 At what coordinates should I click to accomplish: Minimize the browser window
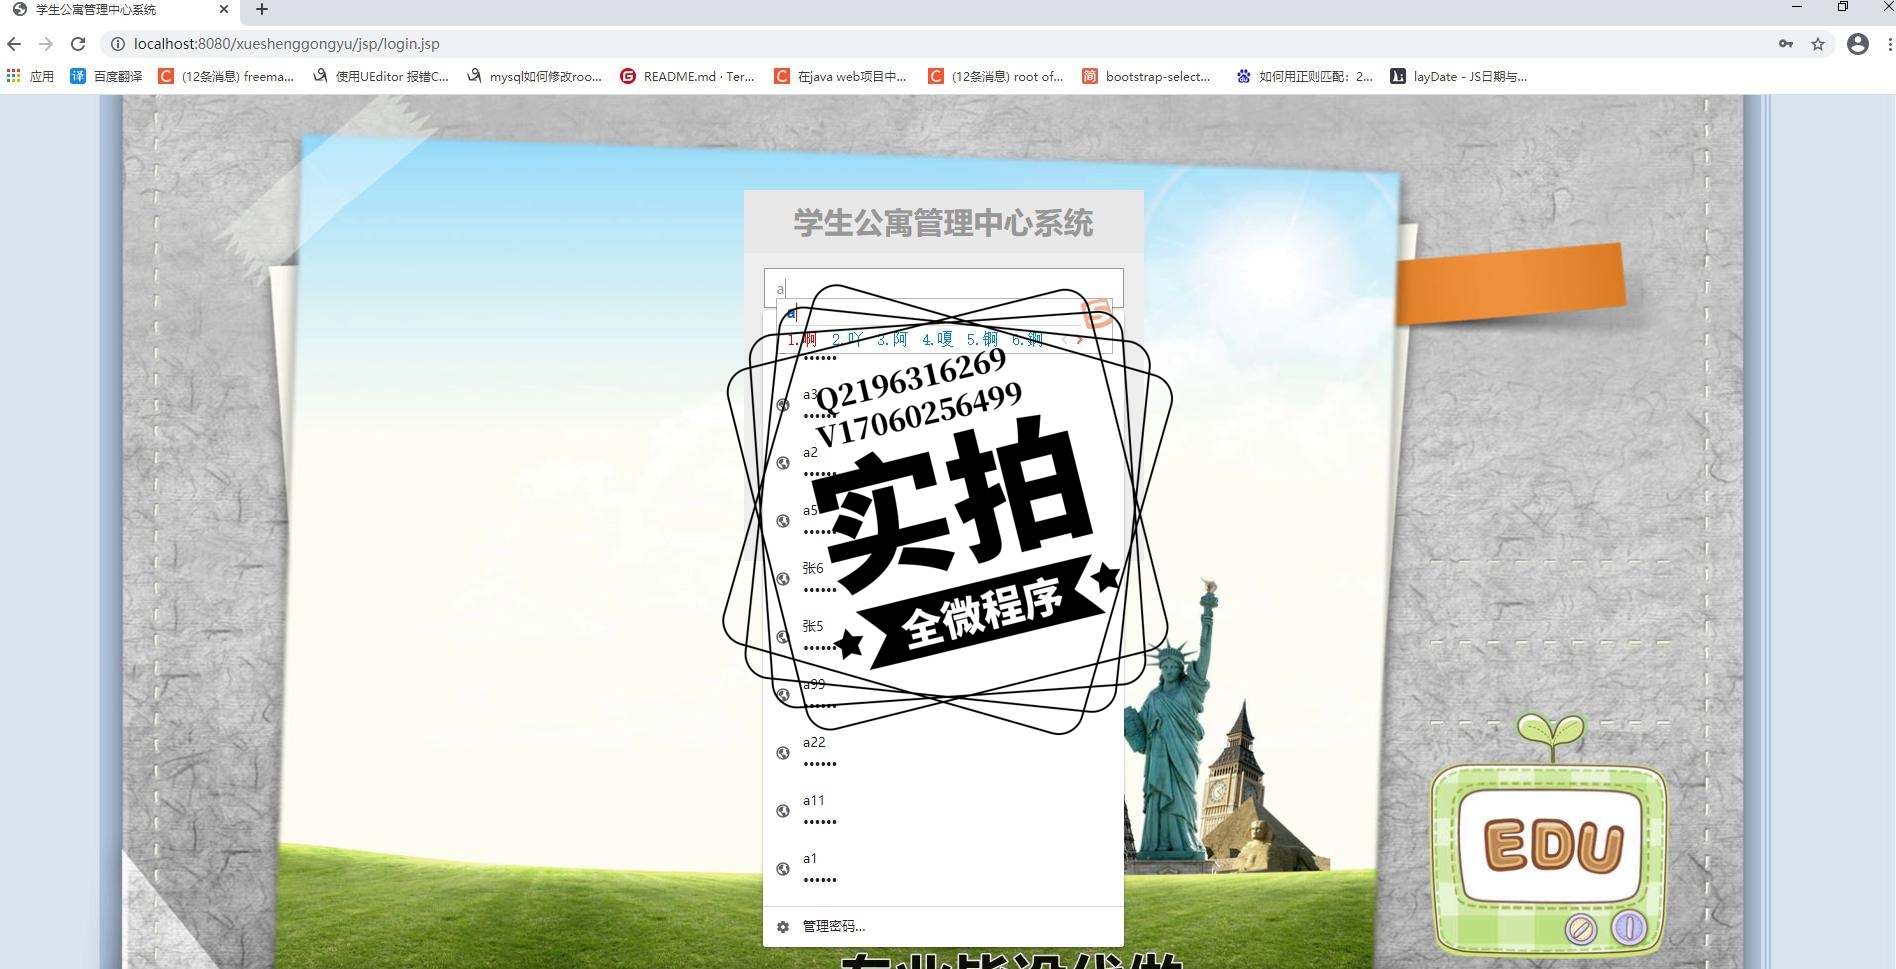tap(1797, 8)
